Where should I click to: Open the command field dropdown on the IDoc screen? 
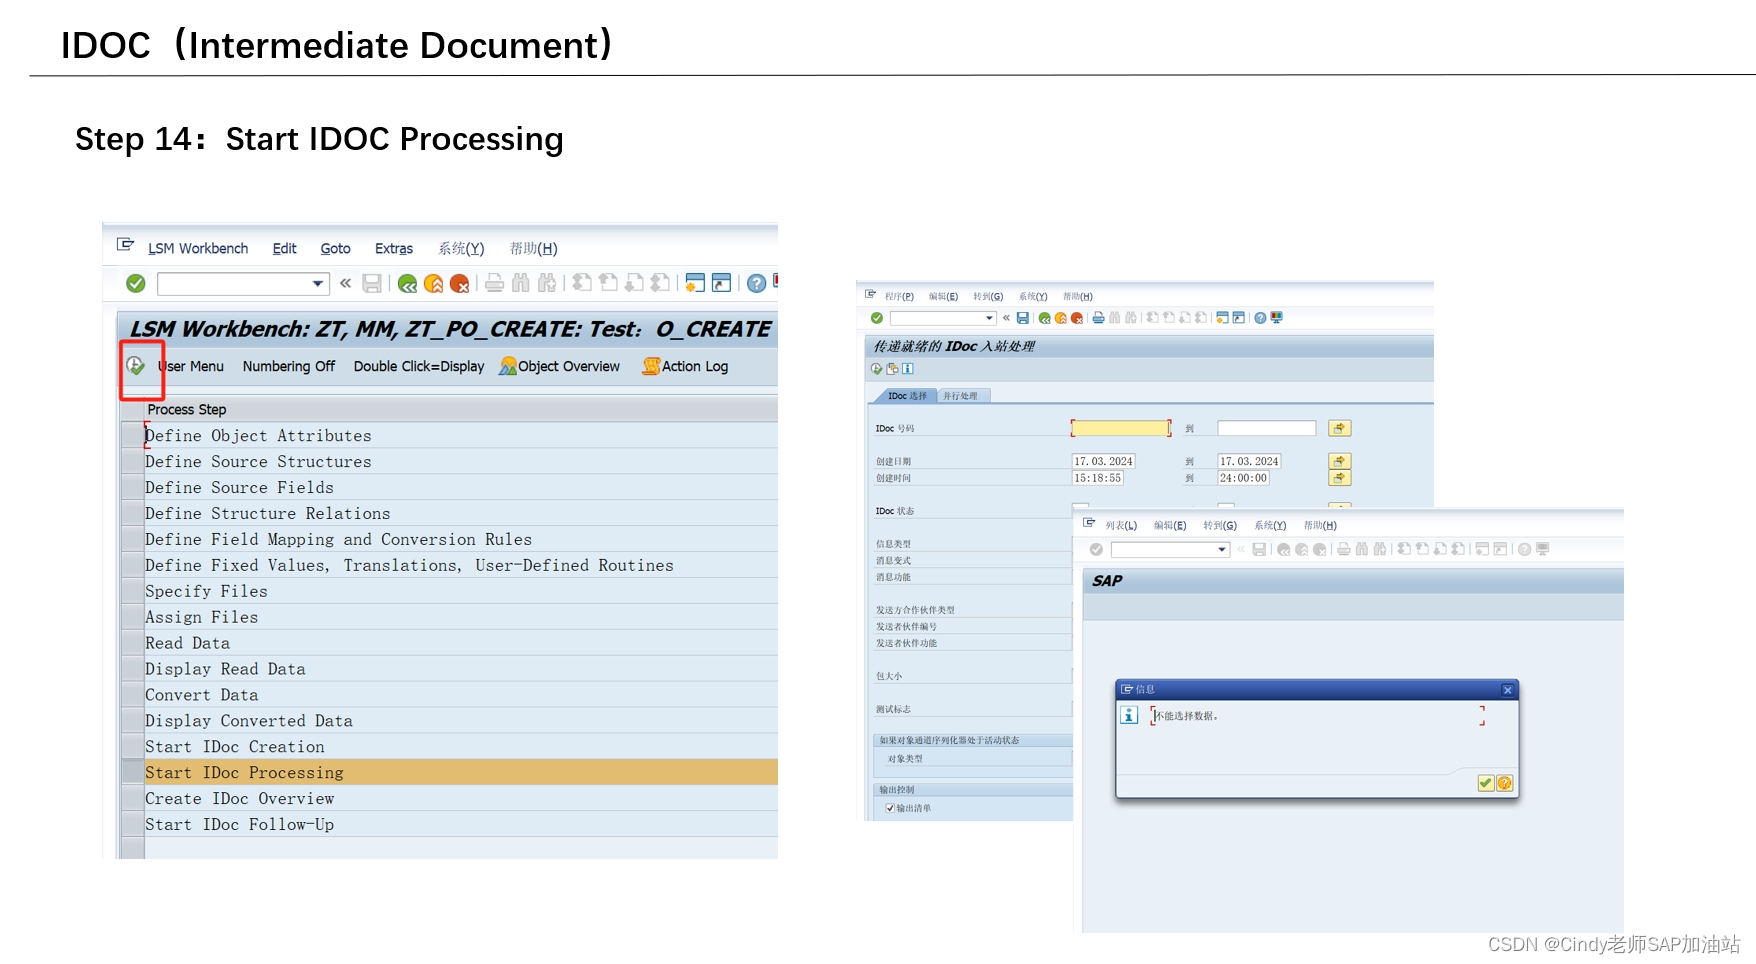click(990, 318)
